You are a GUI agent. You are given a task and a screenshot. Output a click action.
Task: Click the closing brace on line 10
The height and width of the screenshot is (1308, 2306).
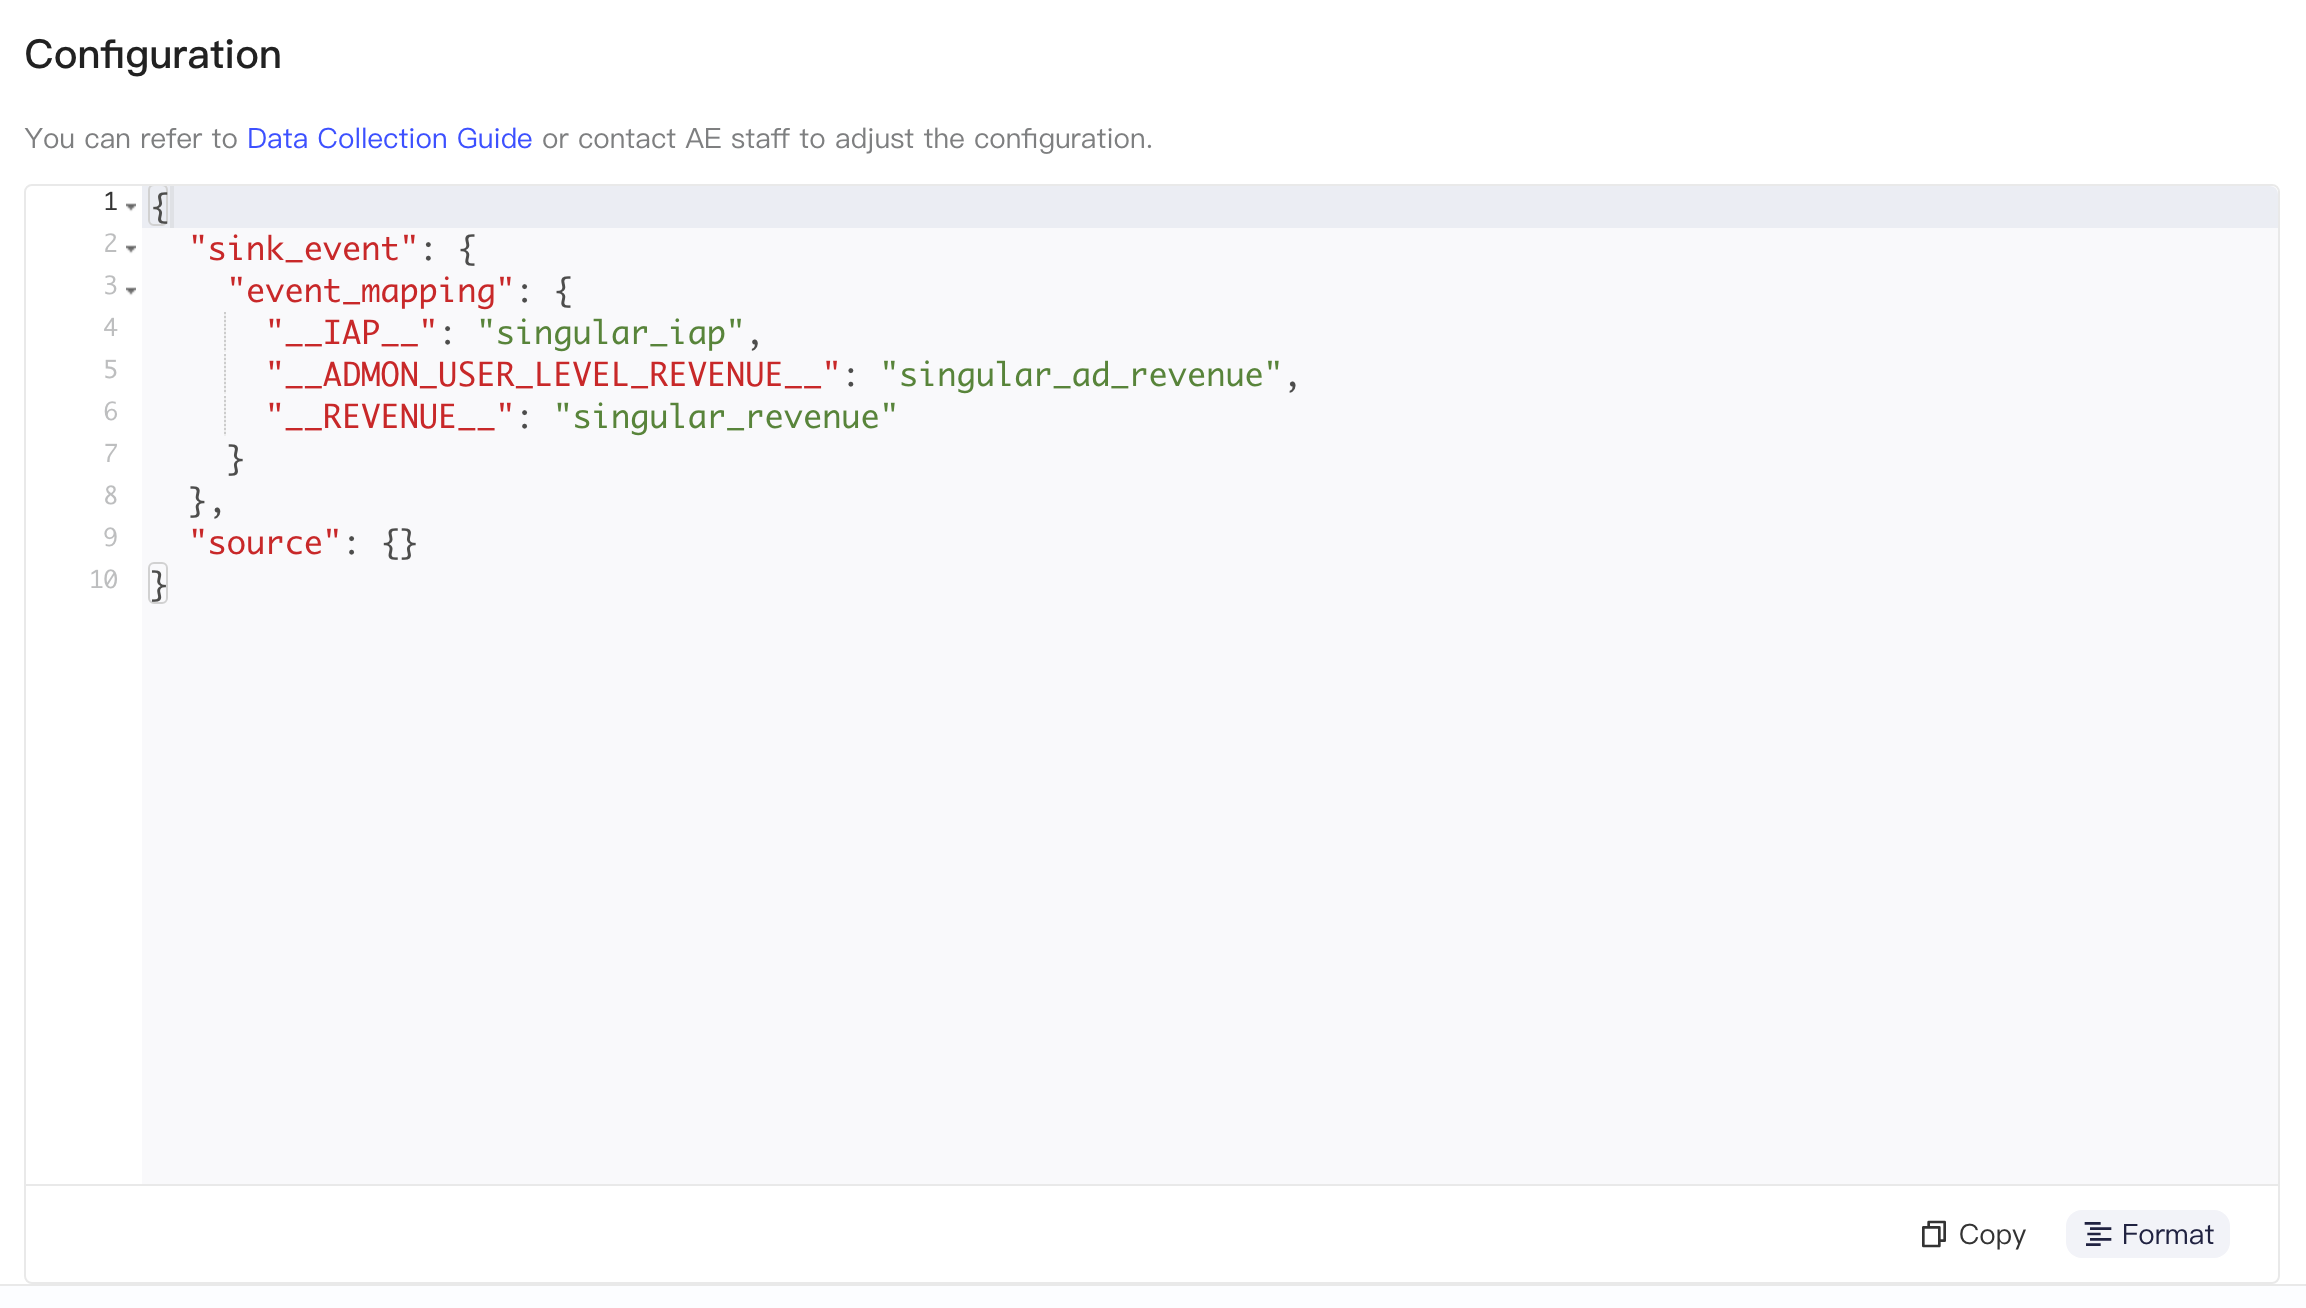[158, 585]
